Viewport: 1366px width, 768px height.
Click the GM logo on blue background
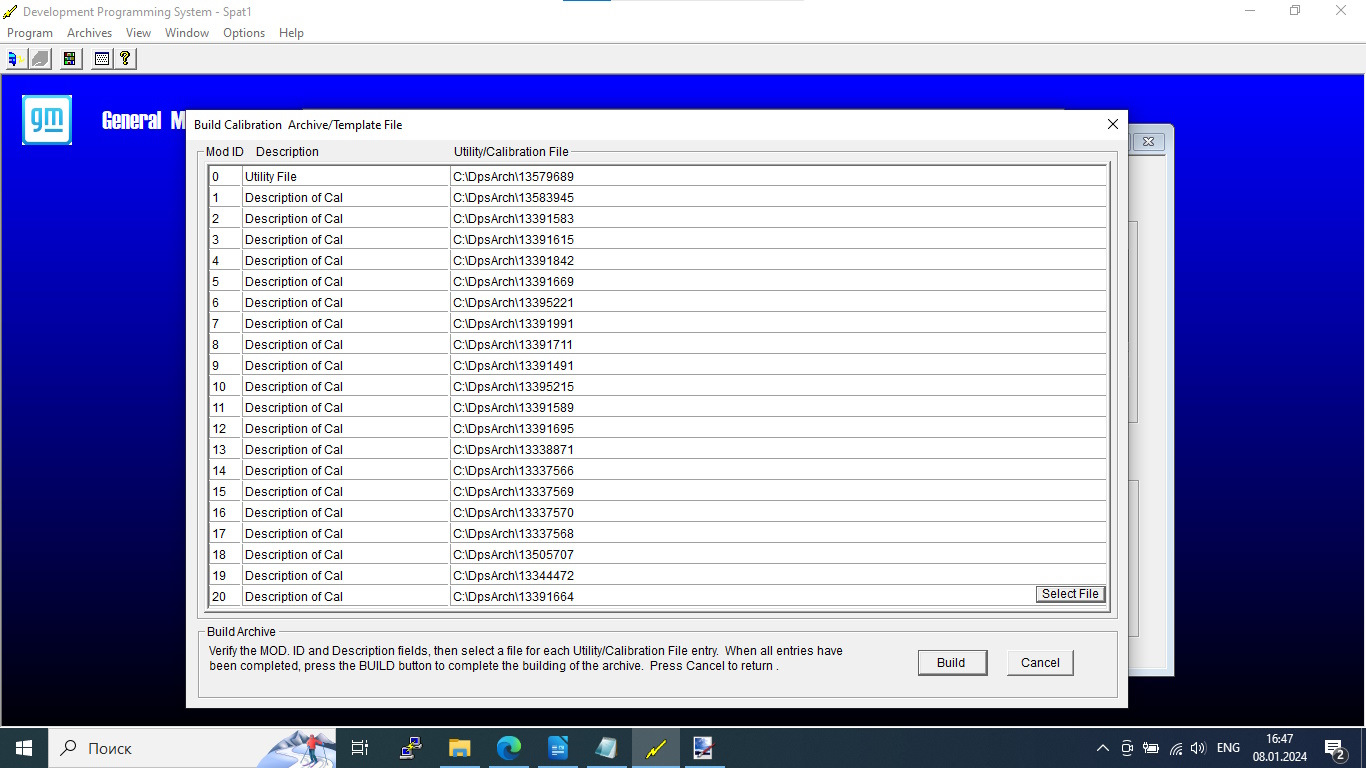47,120
